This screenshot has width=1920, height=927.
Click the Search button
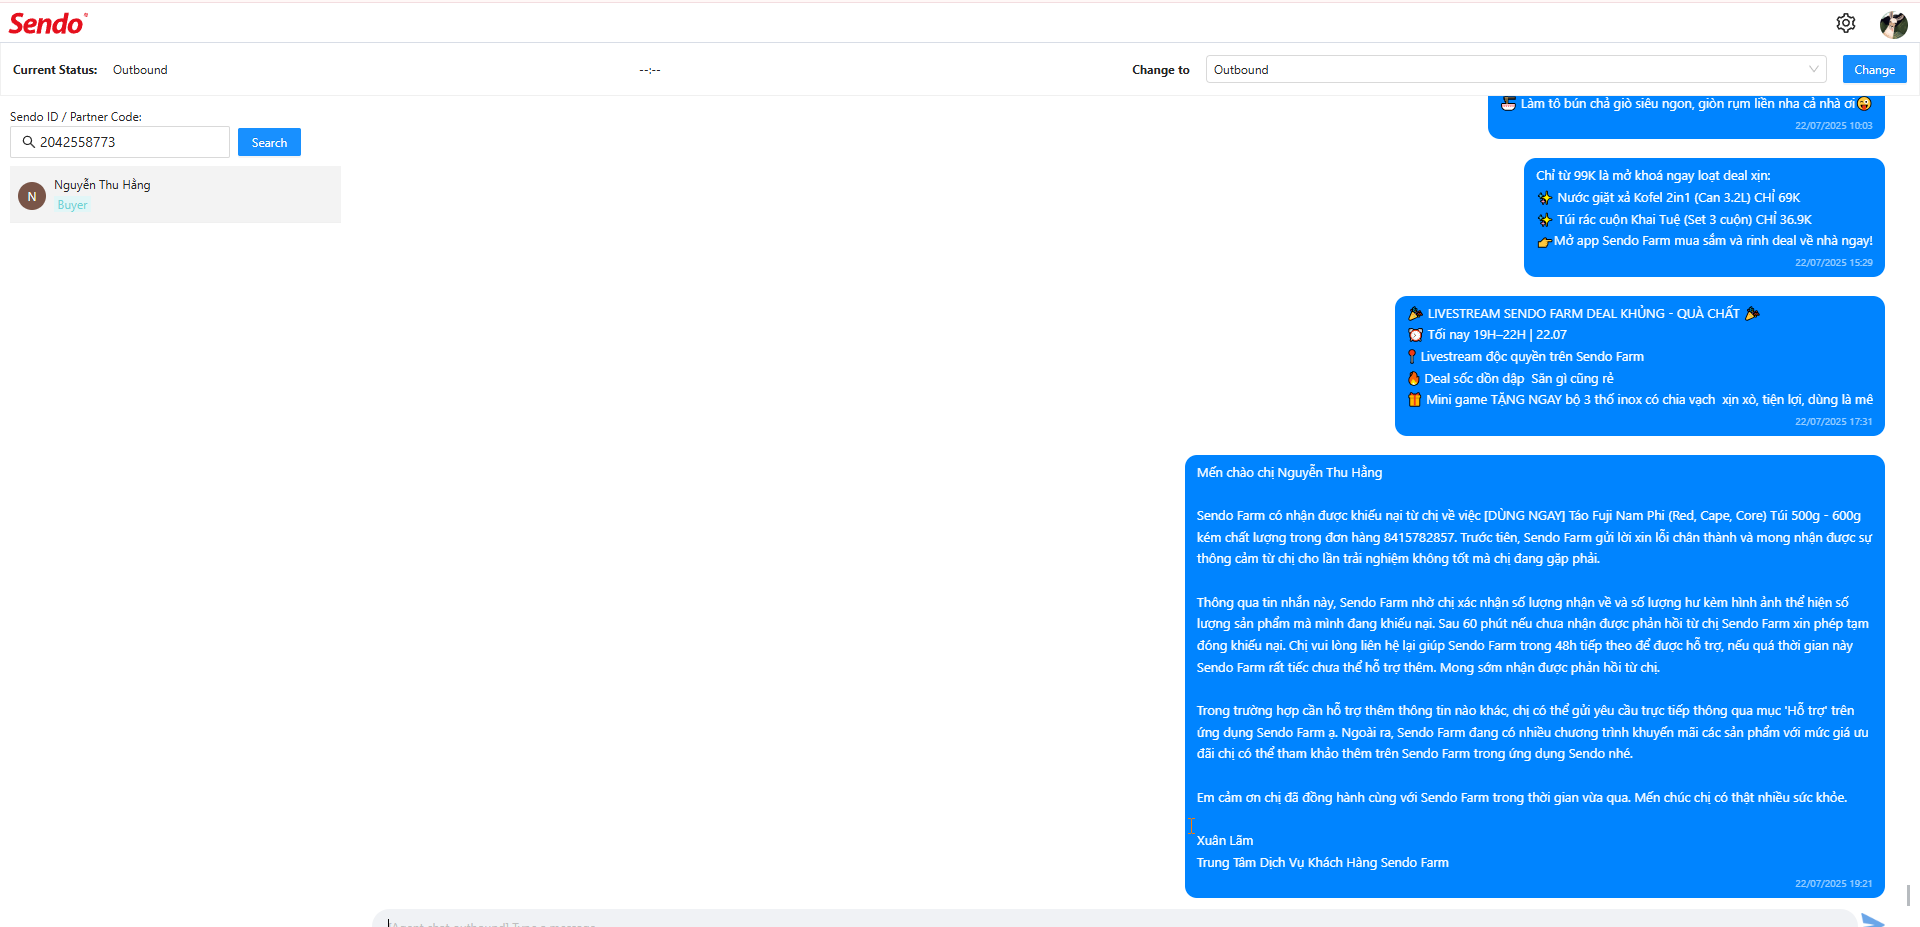tap(269, 142)
